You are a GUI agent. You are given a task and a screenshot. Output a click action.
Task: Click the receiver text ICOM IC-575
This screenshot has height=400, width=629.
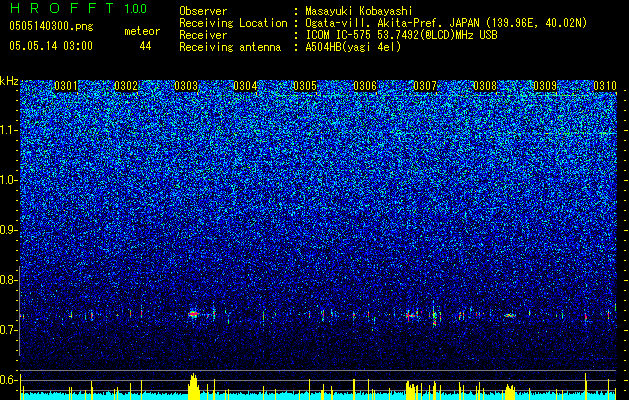(x=338, y=35)
